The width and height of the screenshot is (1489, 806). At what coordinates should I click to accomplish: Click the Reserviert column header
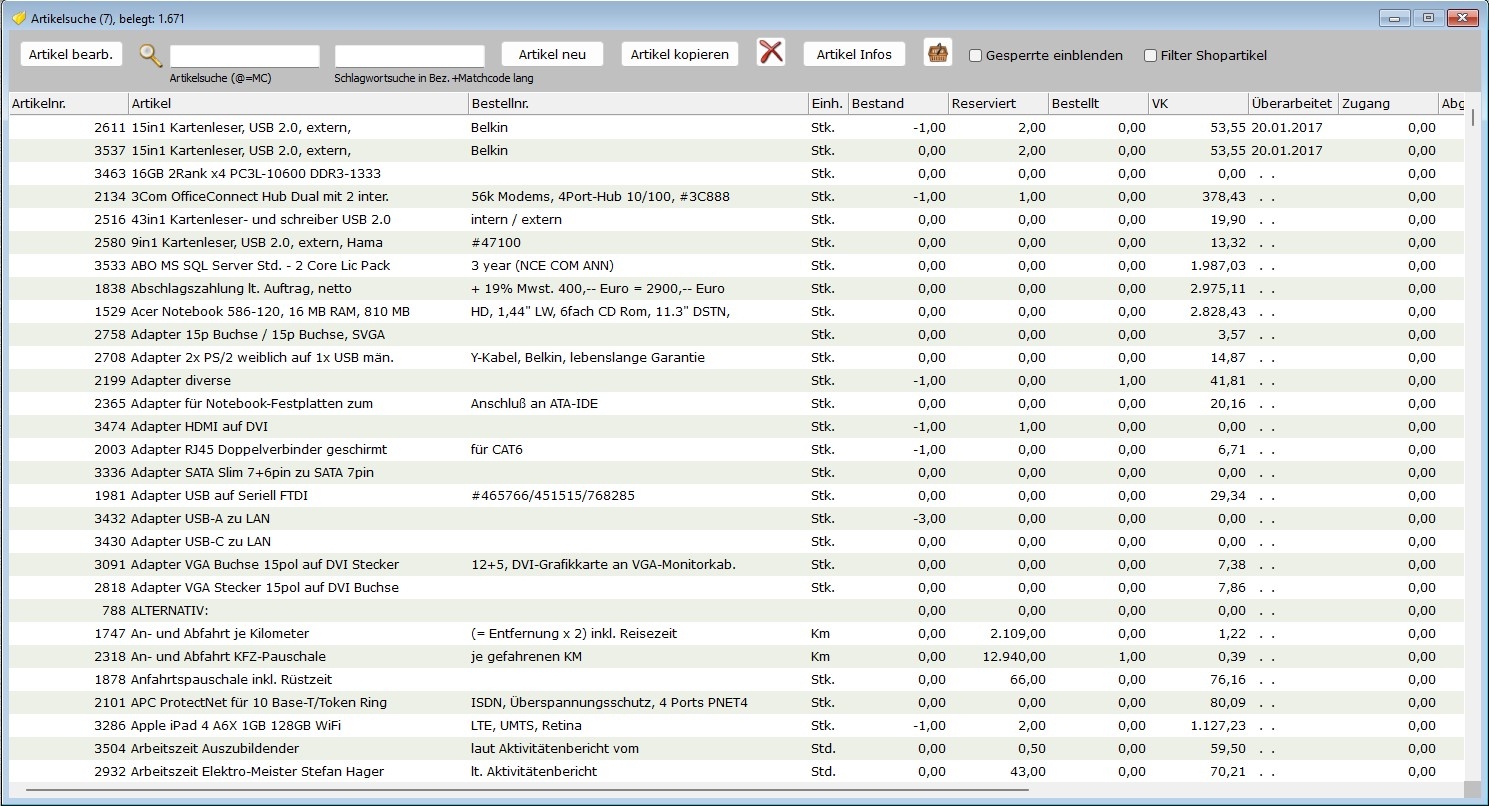coord(998,104)
